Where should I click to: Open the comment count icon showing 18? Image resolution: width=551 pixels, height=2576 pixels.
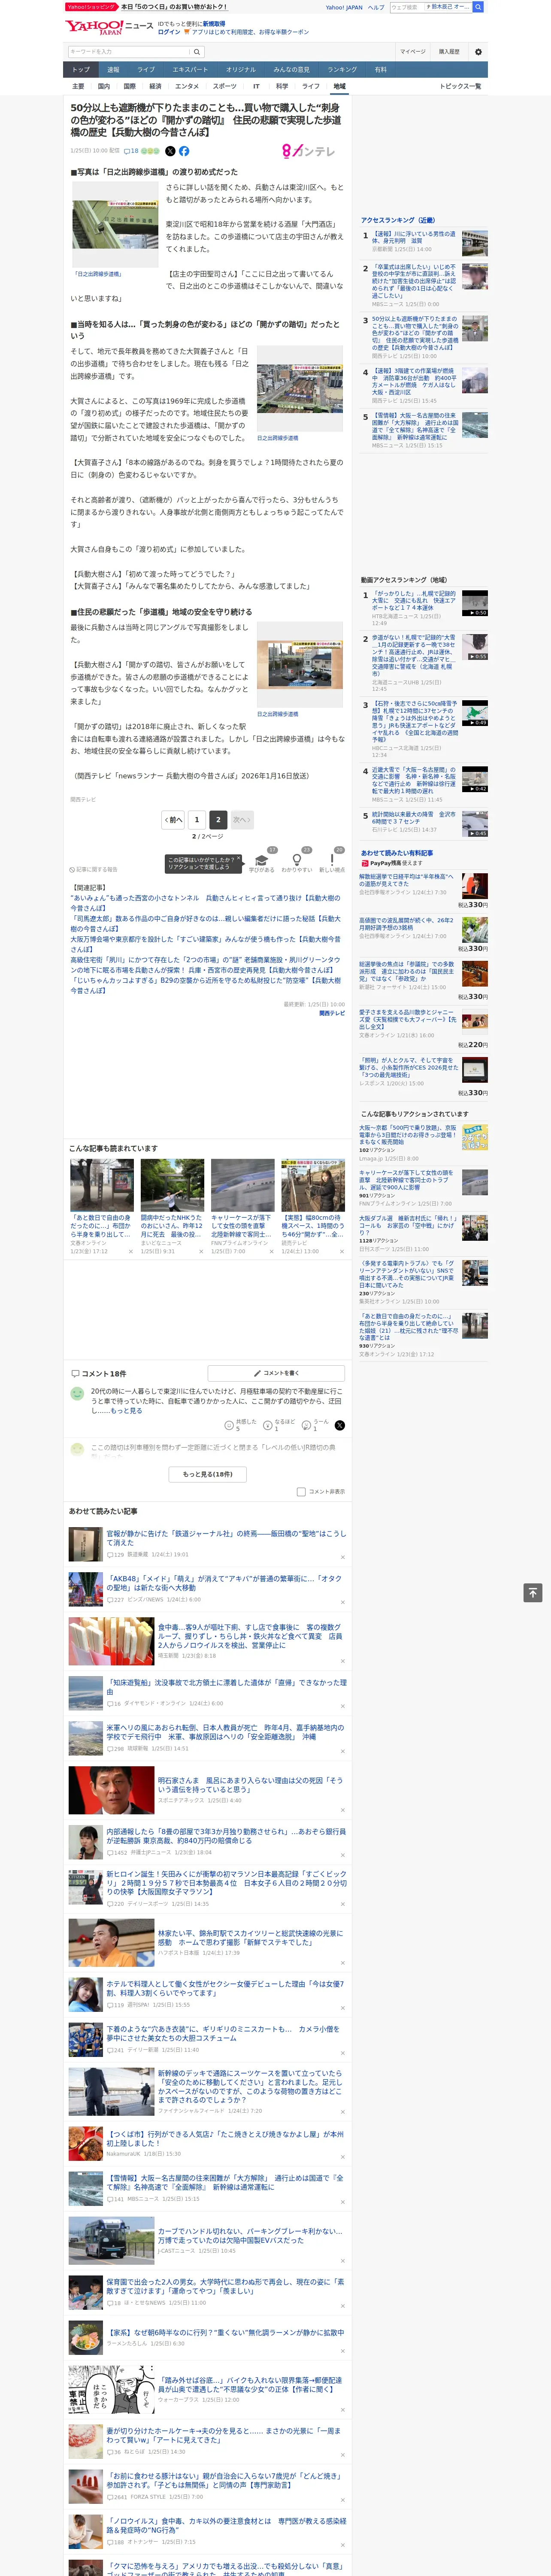(x=131, y=151)
